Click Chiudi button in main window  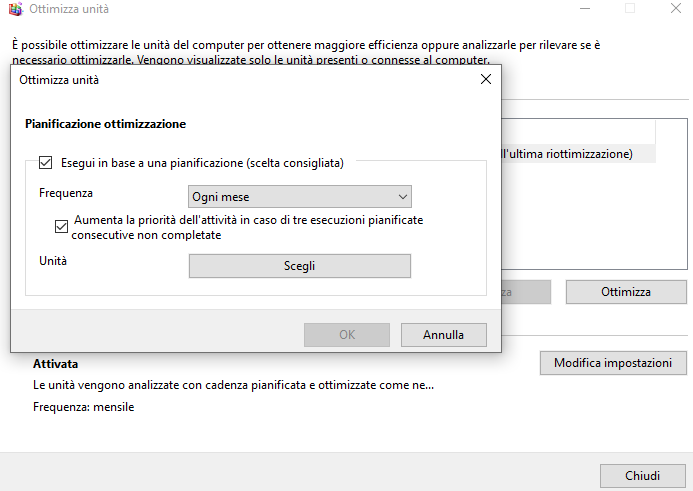[x=643, y=476]
